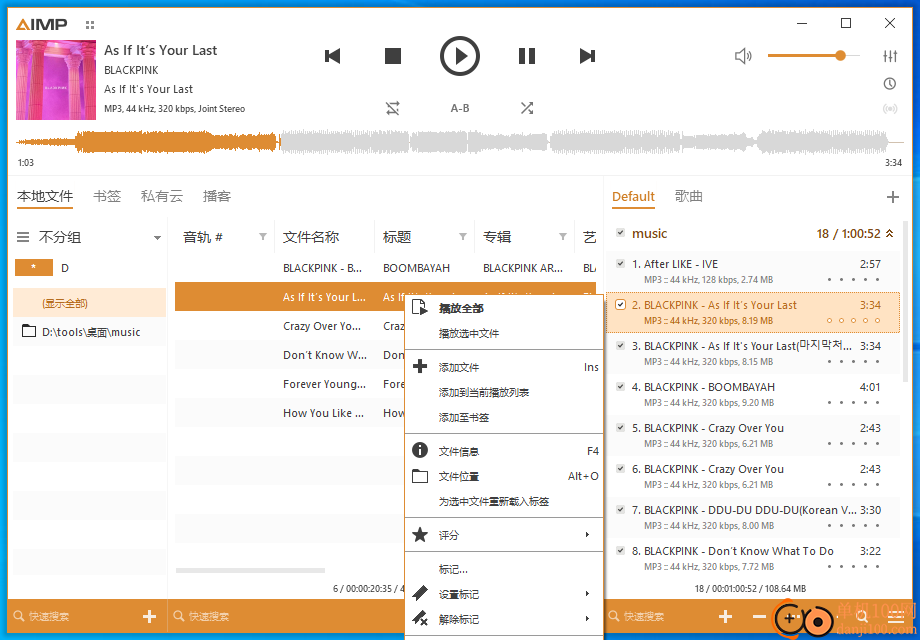Open the 私有云 tab

pyautogui.click(x=162, y=197)
